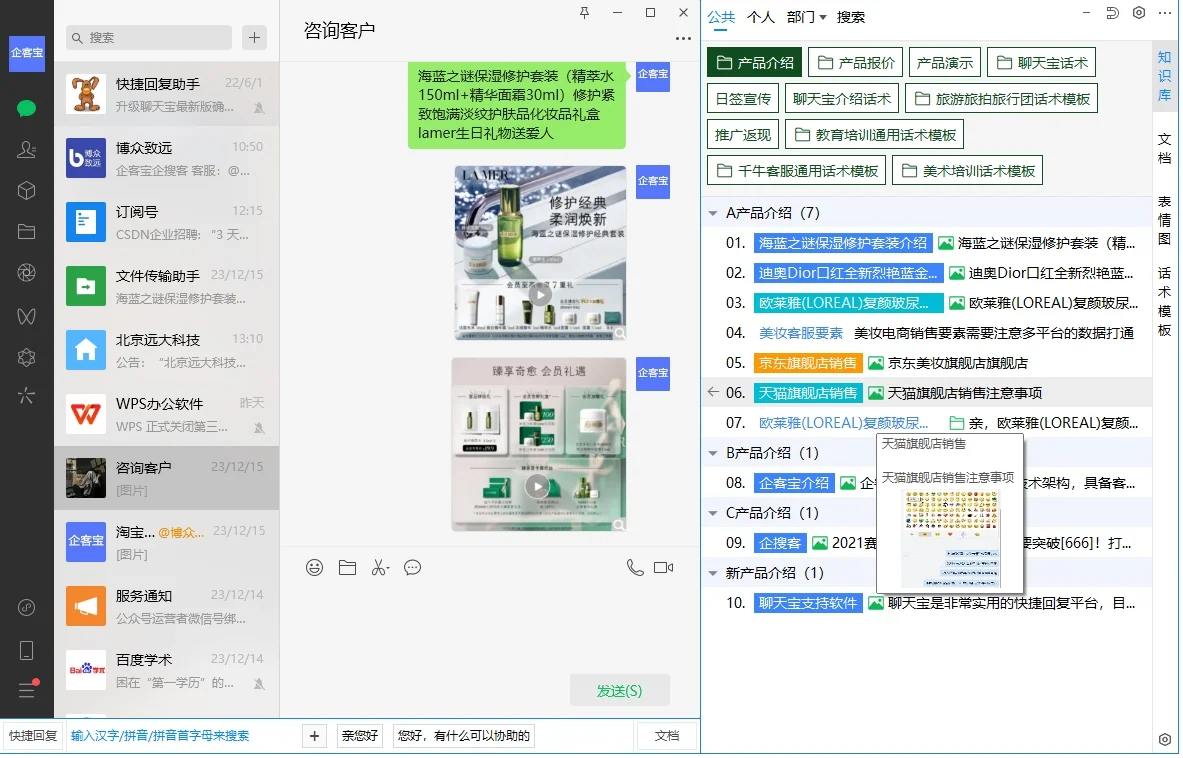This screenshot has width=1183, height=758.
Task: Open 千牛客服通用话术模板 folder
Action: [798, 171]
